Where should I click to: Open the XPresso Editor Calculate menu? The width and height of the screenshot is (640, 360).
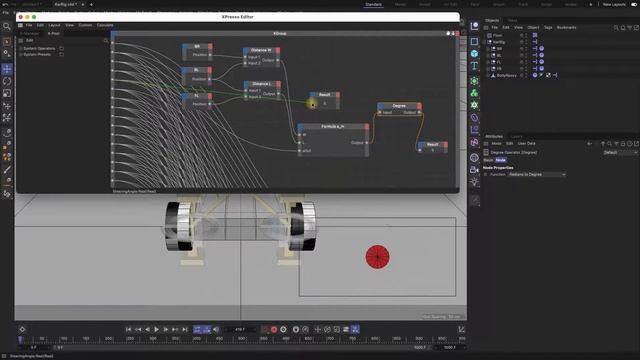point(105,25)
